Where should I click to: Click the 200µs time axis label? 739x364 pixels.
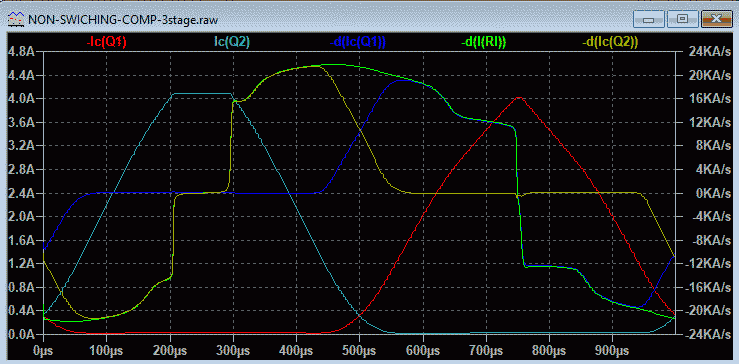tap(170, 352)
